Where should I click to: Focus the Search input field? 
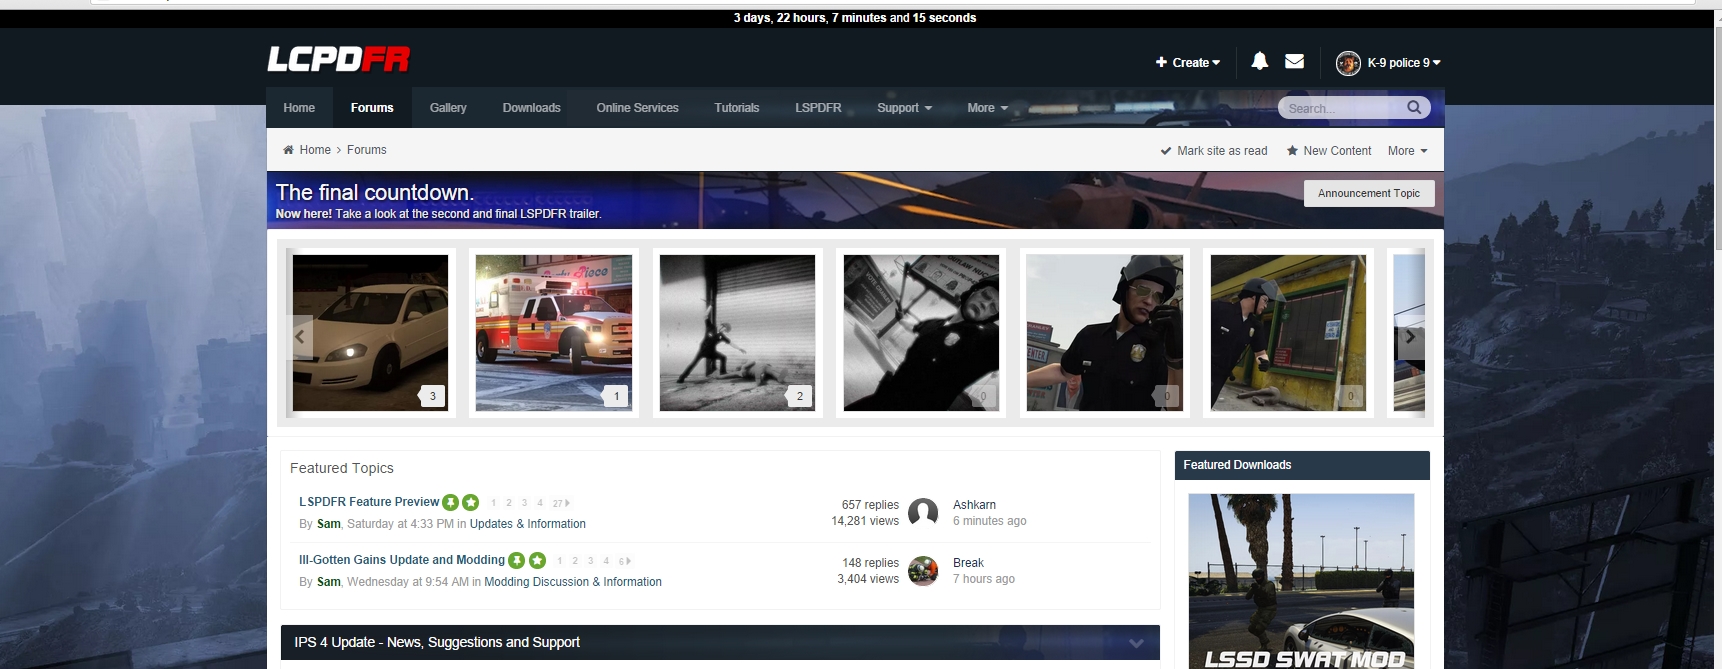pos(1342,108)
